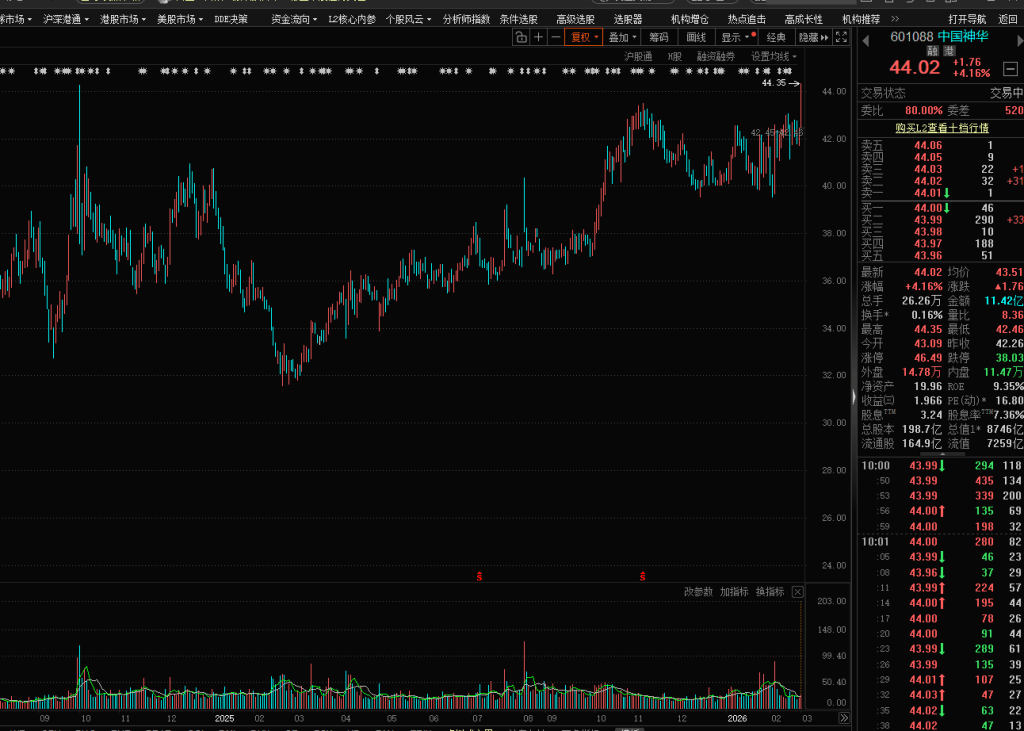Open the 港股市场 menu
Viewport: 1024px width, 731px height.
[x=124, y=19]
